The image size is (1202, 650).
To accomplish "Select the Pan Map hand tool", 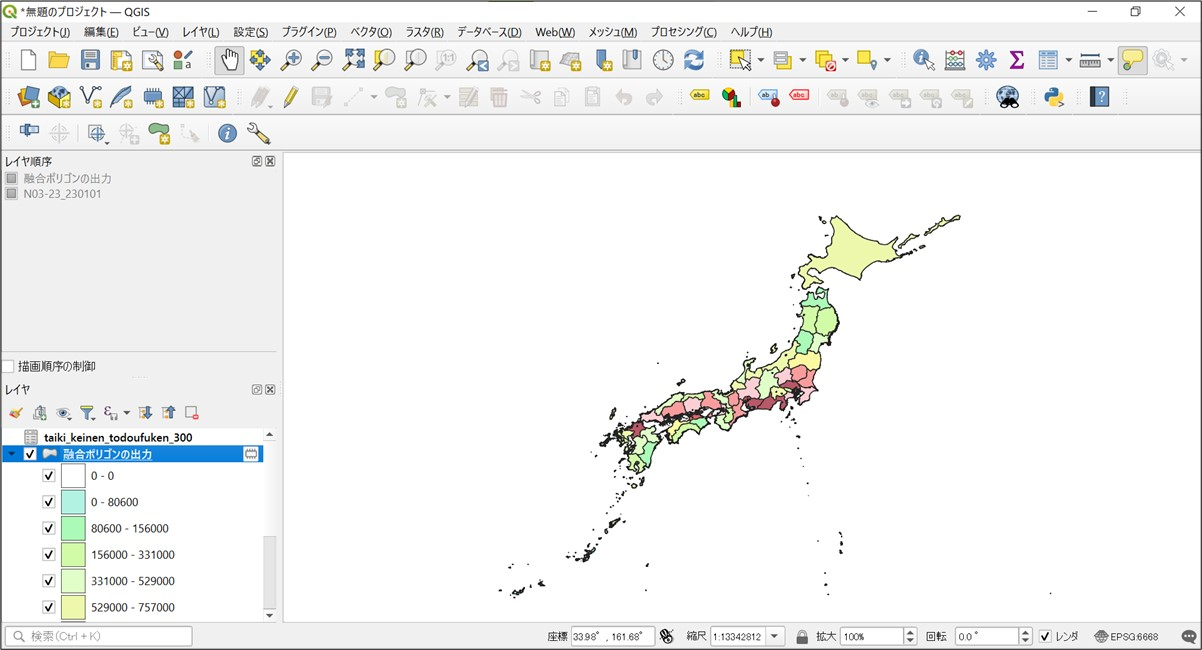I will (x=229, y=60).
